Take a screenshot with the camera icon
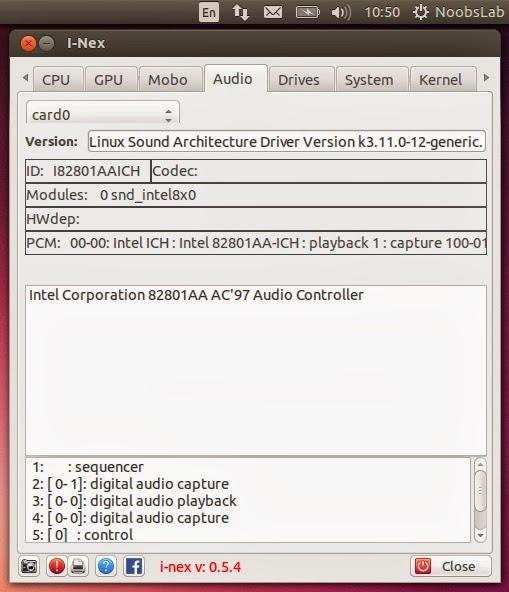The image size is (509, 592). click(29, 566)
